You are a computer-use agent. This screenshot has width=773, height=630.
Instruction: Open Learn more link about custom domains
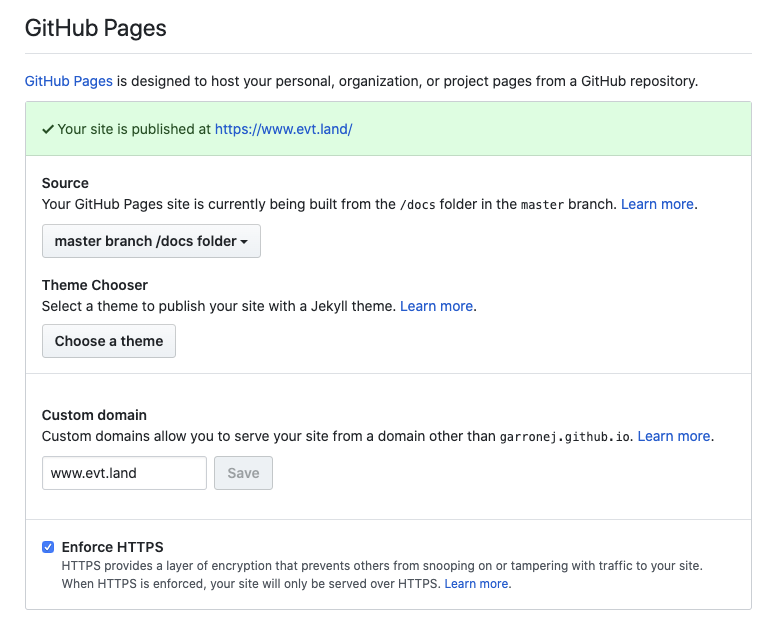[674, 436]
